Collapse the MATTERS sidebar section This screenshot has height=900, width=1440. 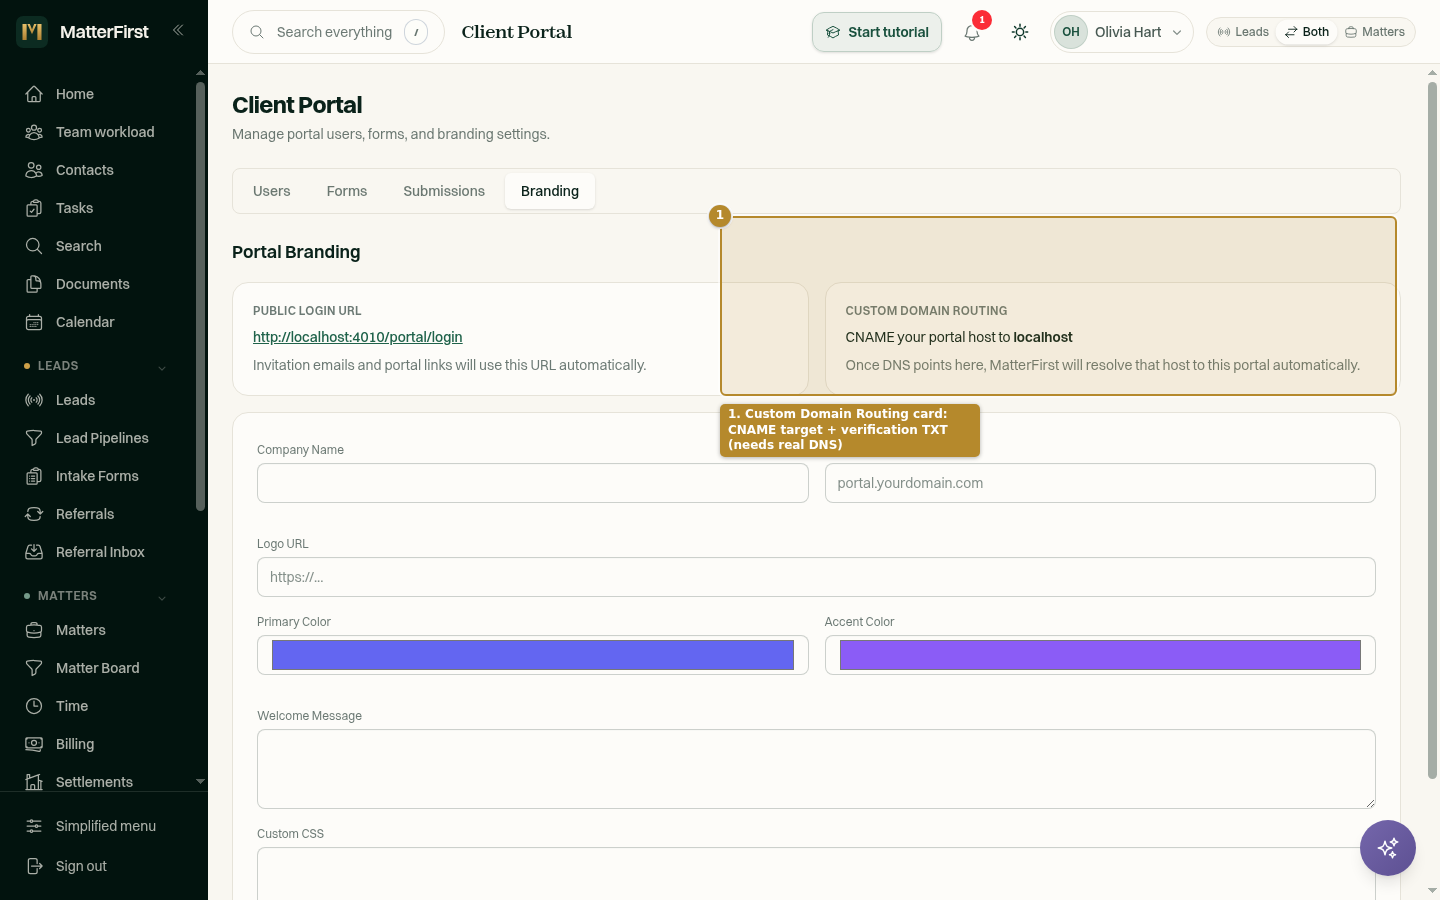pyautogui.click(x=162, y=597)
